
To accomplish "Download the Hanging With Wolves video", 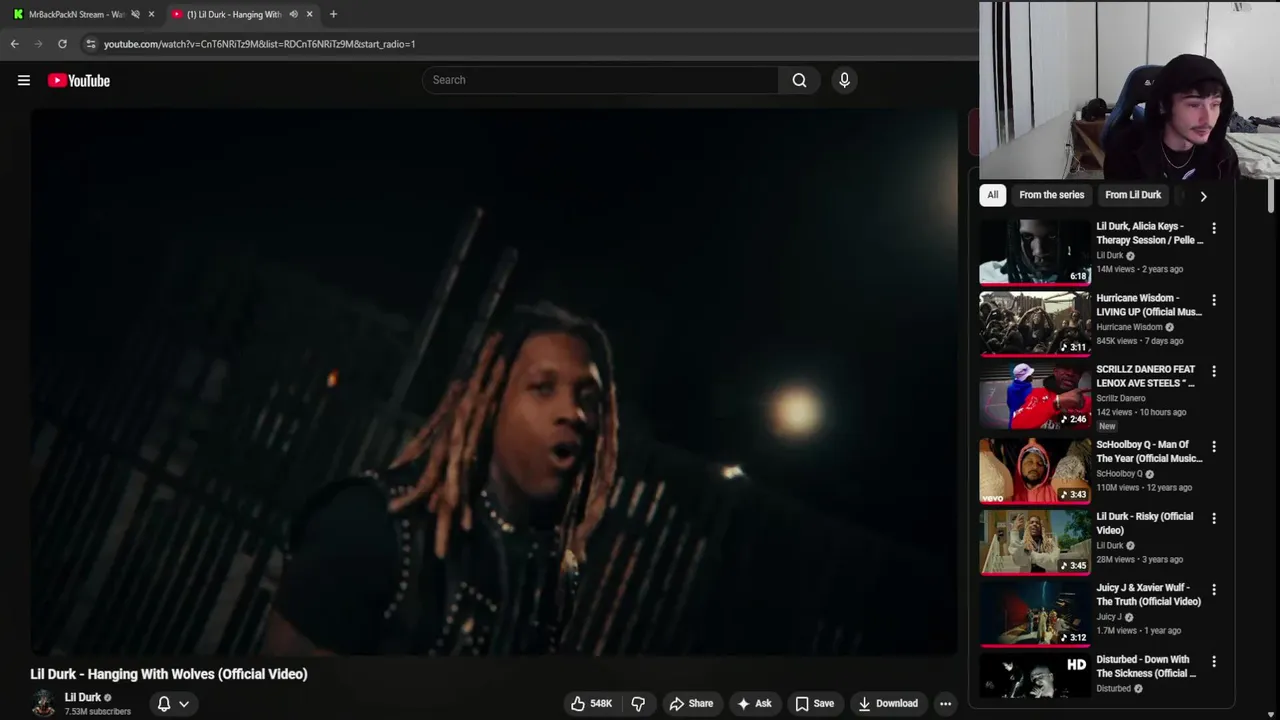I will point(888,704).
